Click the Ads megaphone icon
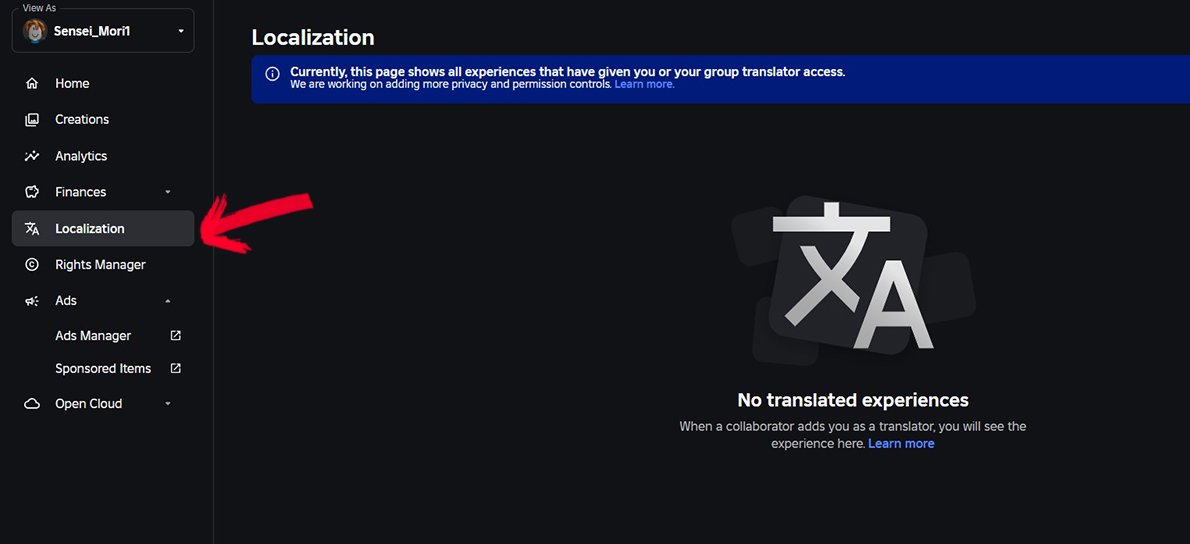Viewport: 1190px width, 544px height. click(x=32, y=301)
